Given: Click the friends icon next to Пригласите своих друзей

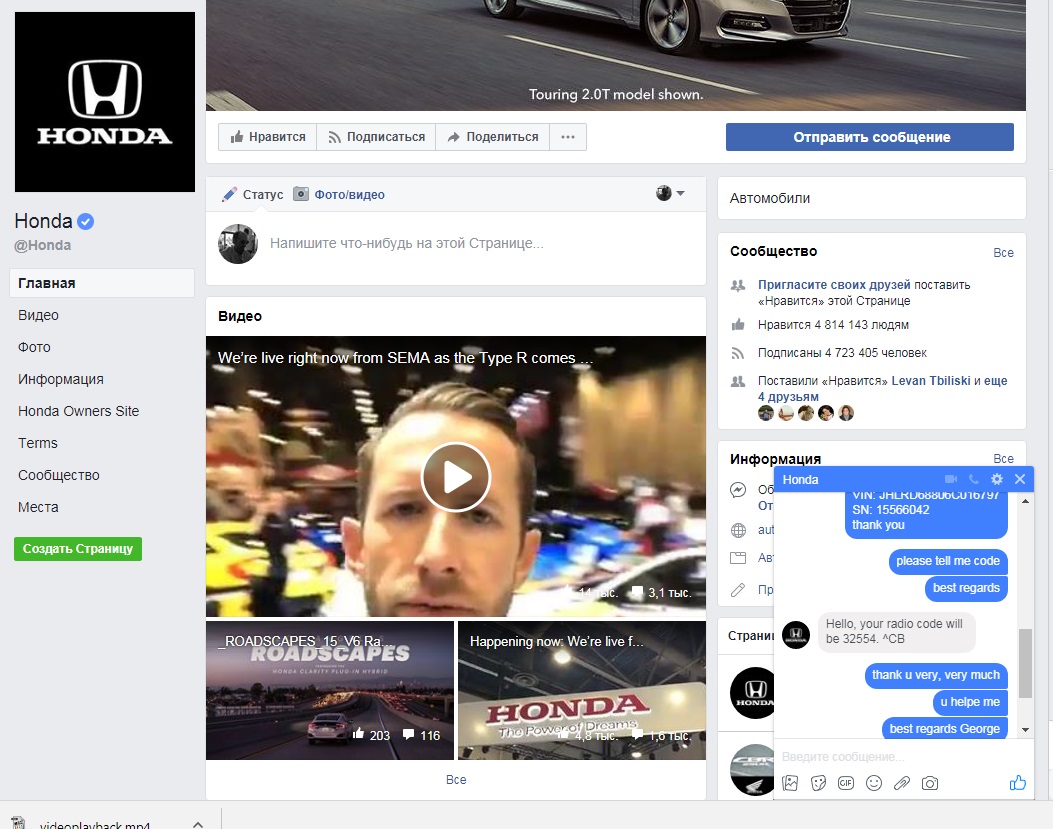Looking at the screenshot, I should (738, 285).
